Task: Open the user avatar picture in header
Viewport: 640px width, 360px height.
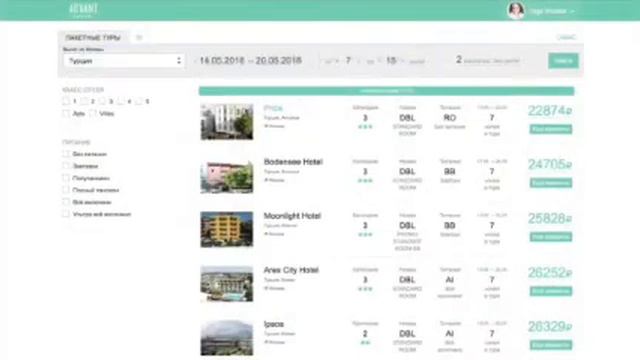Action: [516, 11]
